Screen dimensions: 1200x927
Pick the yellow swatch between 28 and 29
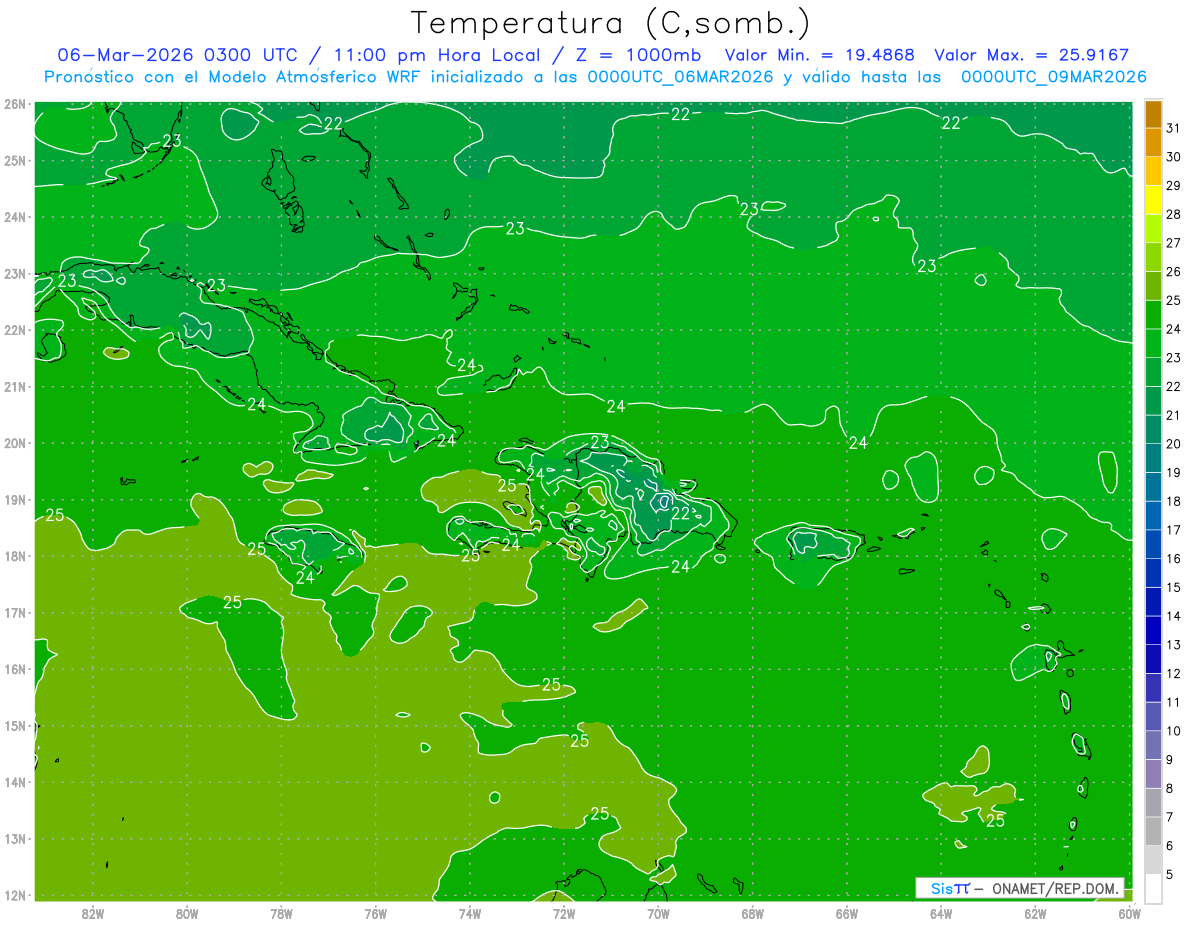click(1153, 200)
